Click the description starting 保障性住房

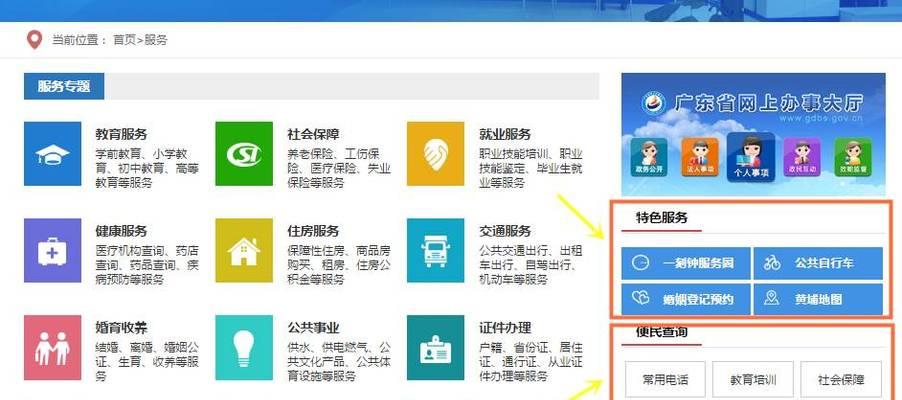[339, 266]
